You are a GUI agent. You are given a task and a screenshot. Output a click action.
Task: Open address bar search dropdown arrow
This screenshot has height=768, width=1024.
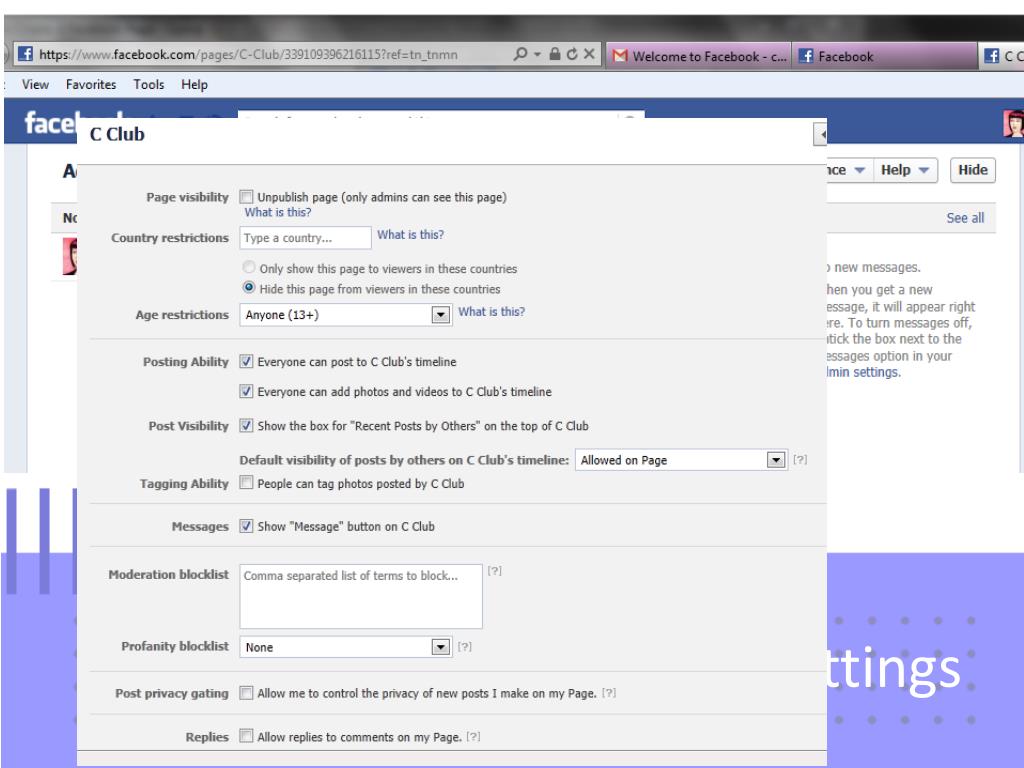pyautogui.click(x=537, y=54)
